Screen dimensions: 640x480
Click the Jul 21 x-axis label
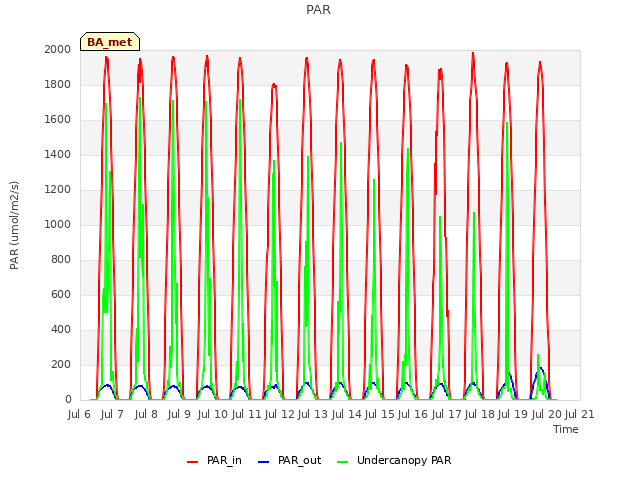(x=580, y=415)
